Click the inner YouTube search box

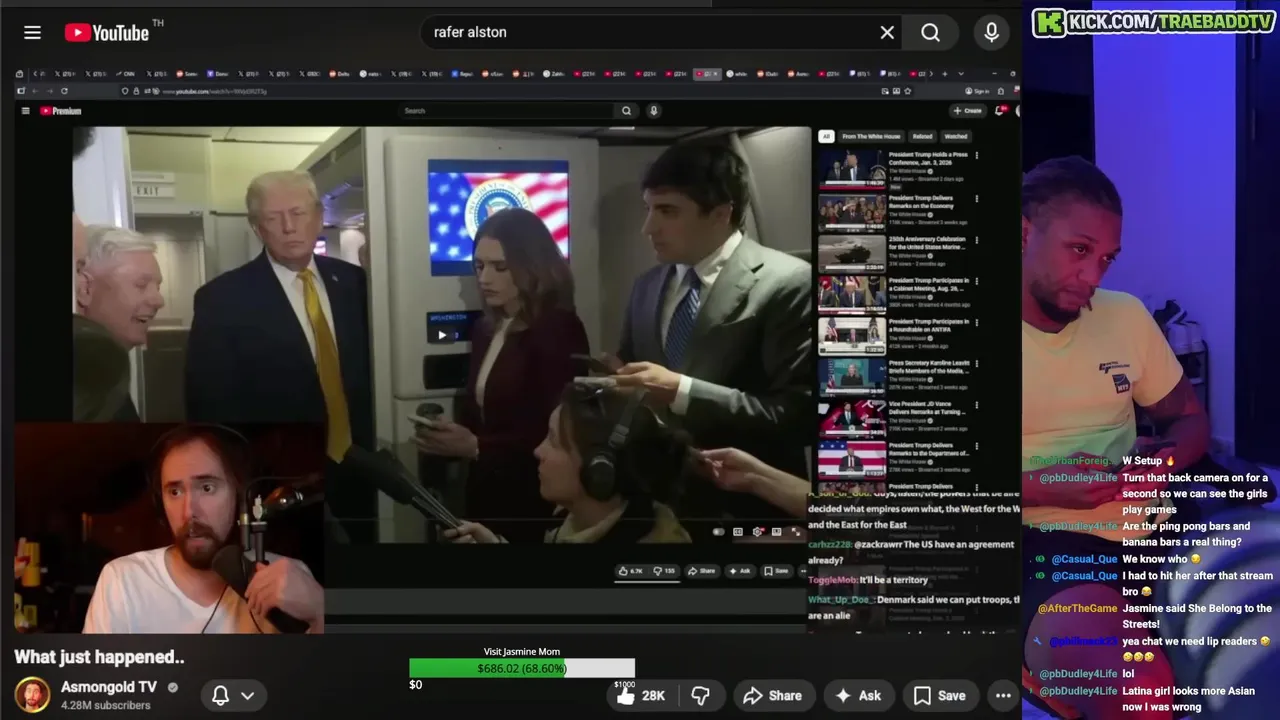pyautogui.click(x=505, y=111)
